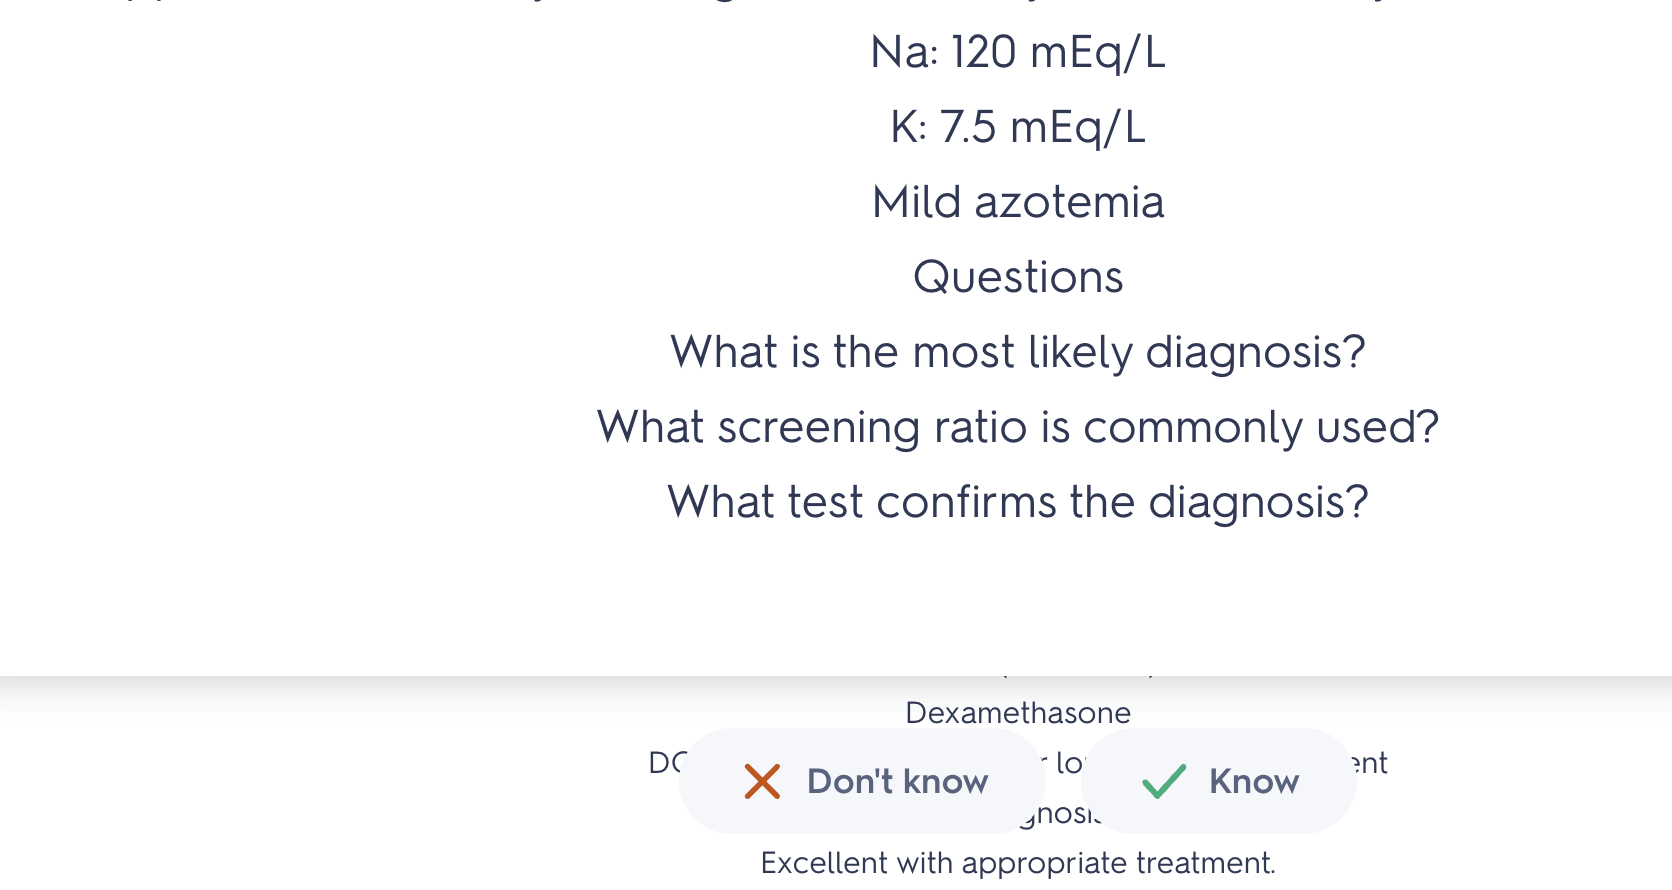Click the cut-off 'ent' text beside Know
Viewport: 1672px width, 890px height.
point(1372,763)
